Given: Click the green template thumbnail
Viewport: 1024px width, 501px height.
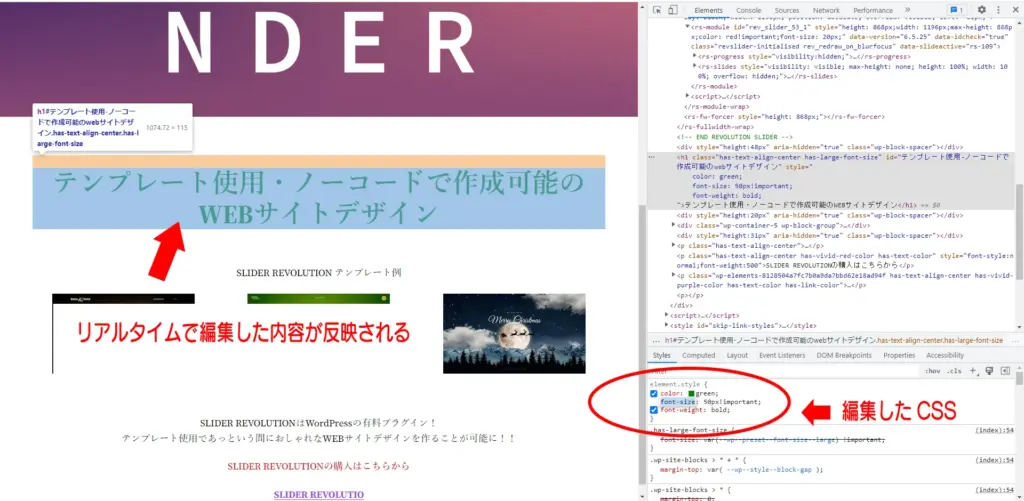Looking at the screenshot, I should [318, 299].
